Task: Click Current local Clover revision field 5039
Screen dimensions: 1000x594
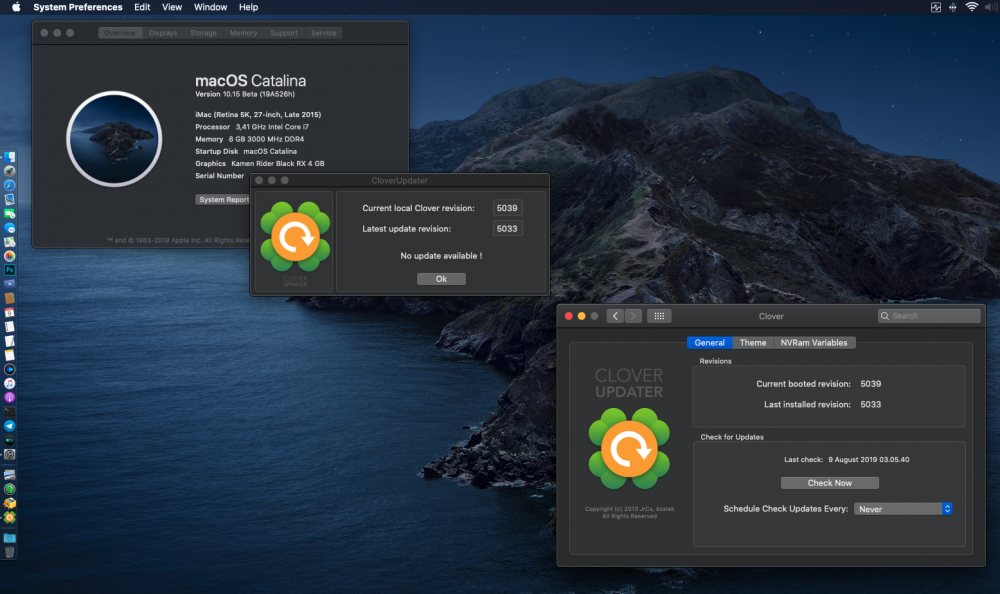Action: point(508,208)
